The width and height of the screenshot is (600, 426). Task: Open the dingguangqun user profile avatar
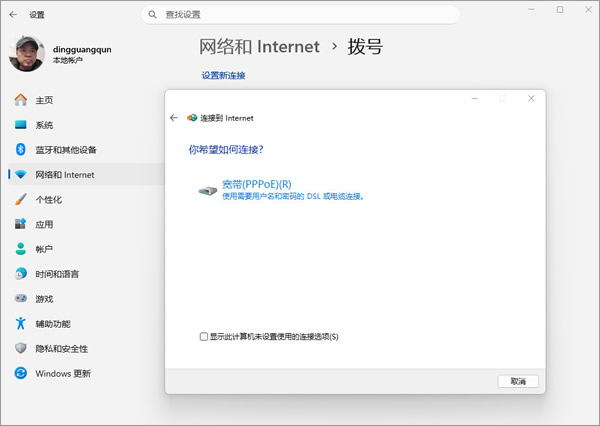[27, 54]
